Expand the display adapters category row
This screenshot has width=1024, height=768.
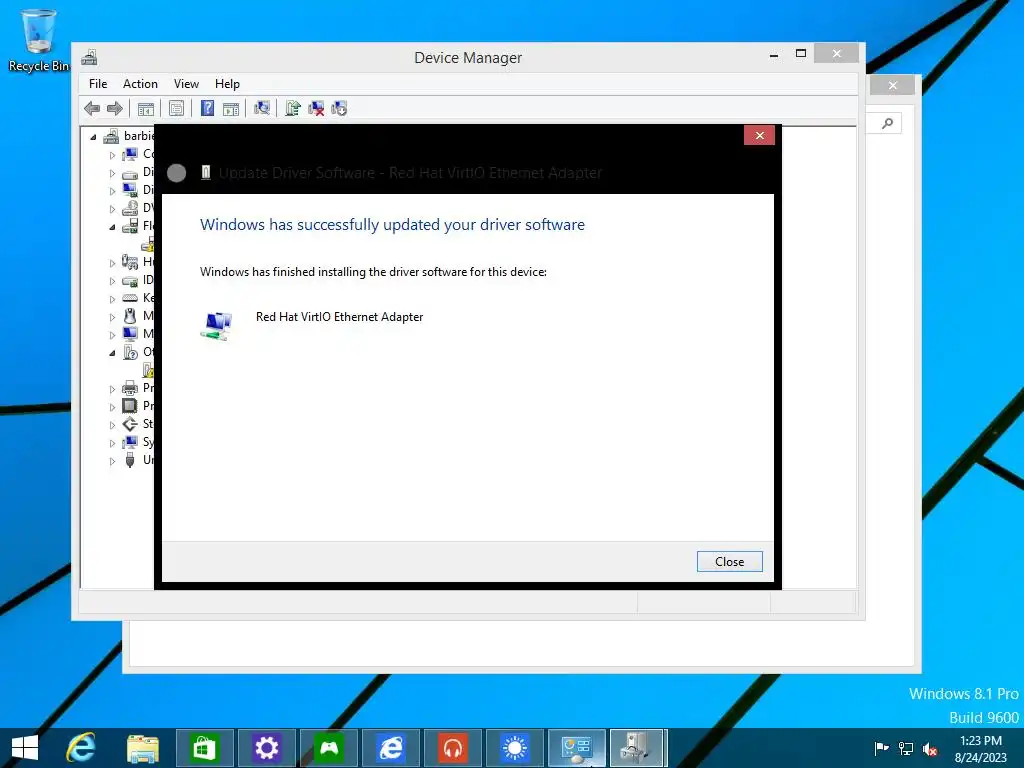coord(112,191)
